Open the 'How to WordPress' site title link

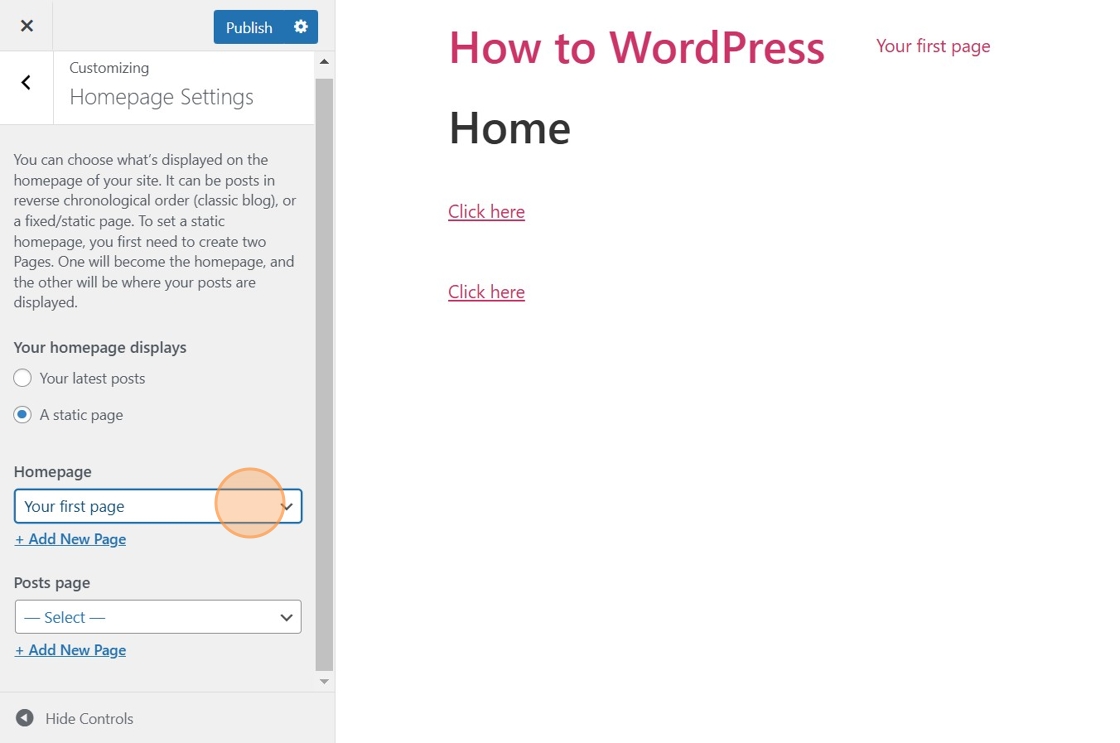tap(636, 48)
